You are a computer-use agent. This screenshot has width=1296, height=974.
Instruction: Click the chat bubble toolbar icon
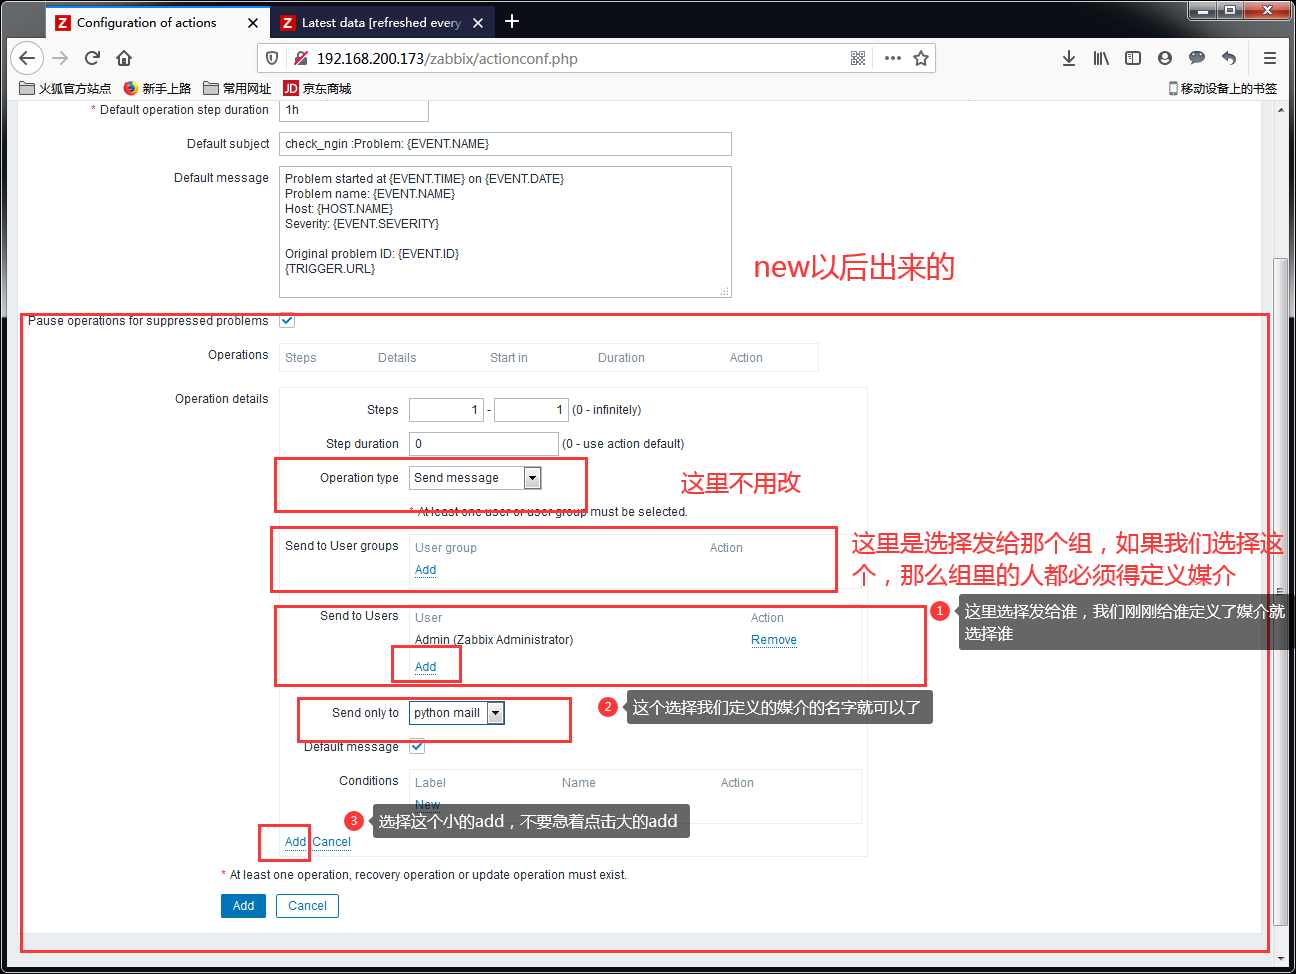[1197, 58]
